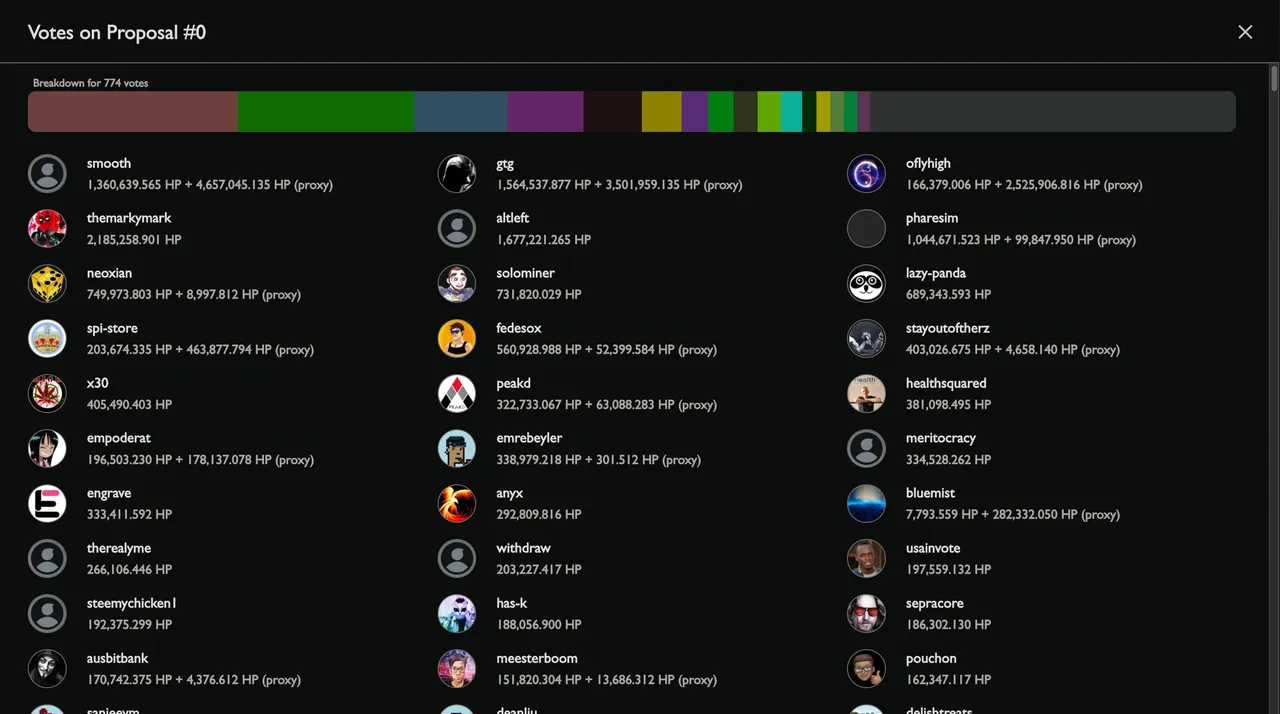Click the brown-red segment of vote breakdown bar
This screenshot has width=1280, height=714.
click(x=133, y=112)
